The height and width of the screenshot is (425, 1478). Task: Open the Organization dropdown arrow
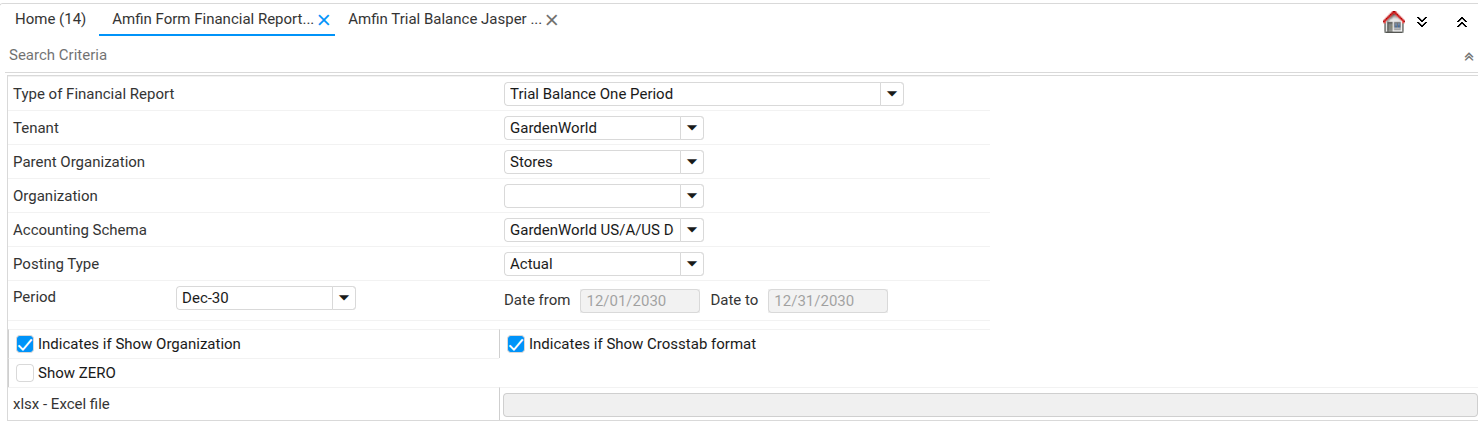coord(691,196)
